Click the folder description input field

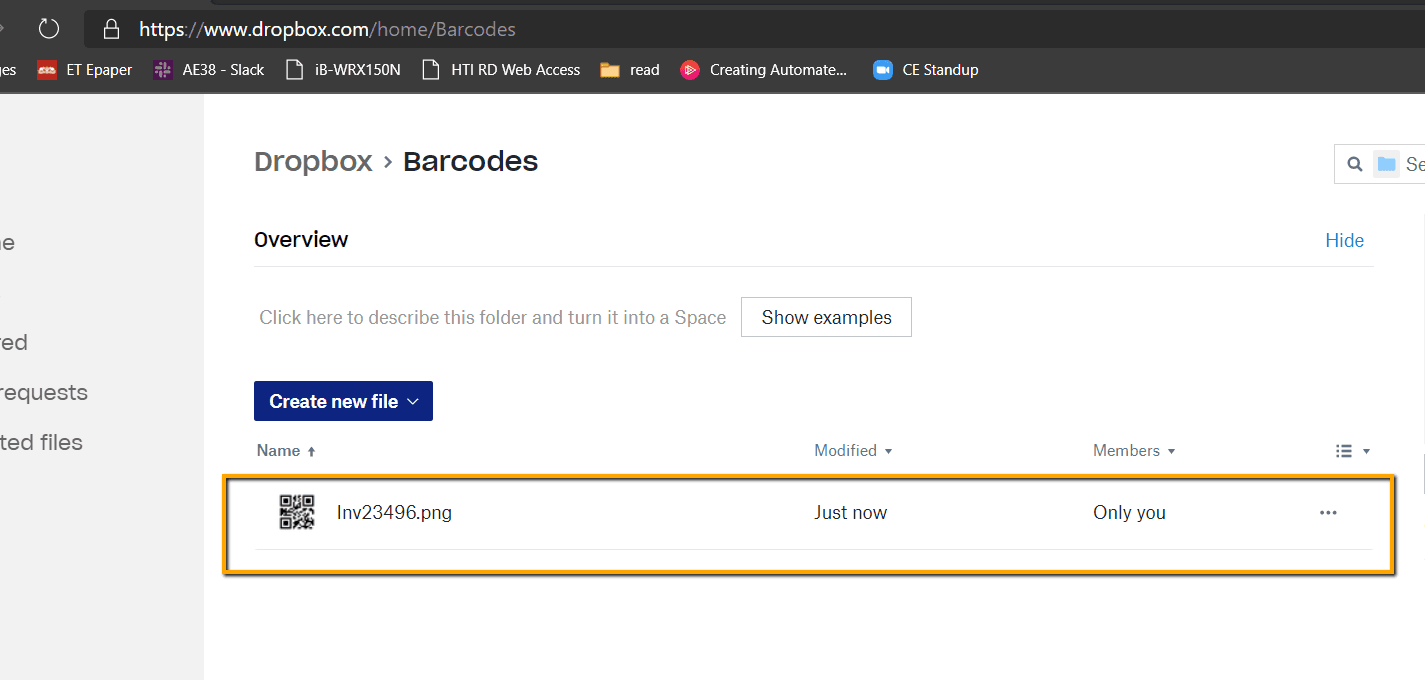[491, 317]
